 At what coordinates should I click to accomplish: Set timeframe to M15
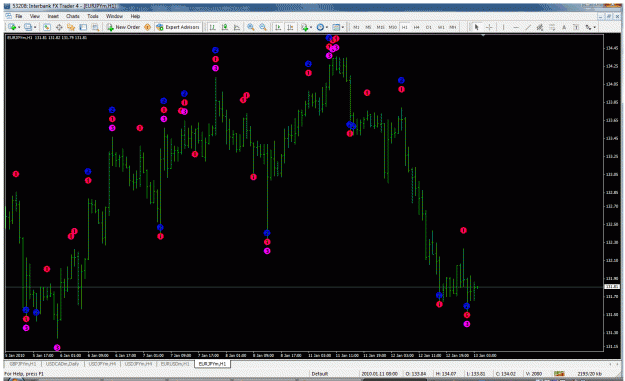pos(380,27)
